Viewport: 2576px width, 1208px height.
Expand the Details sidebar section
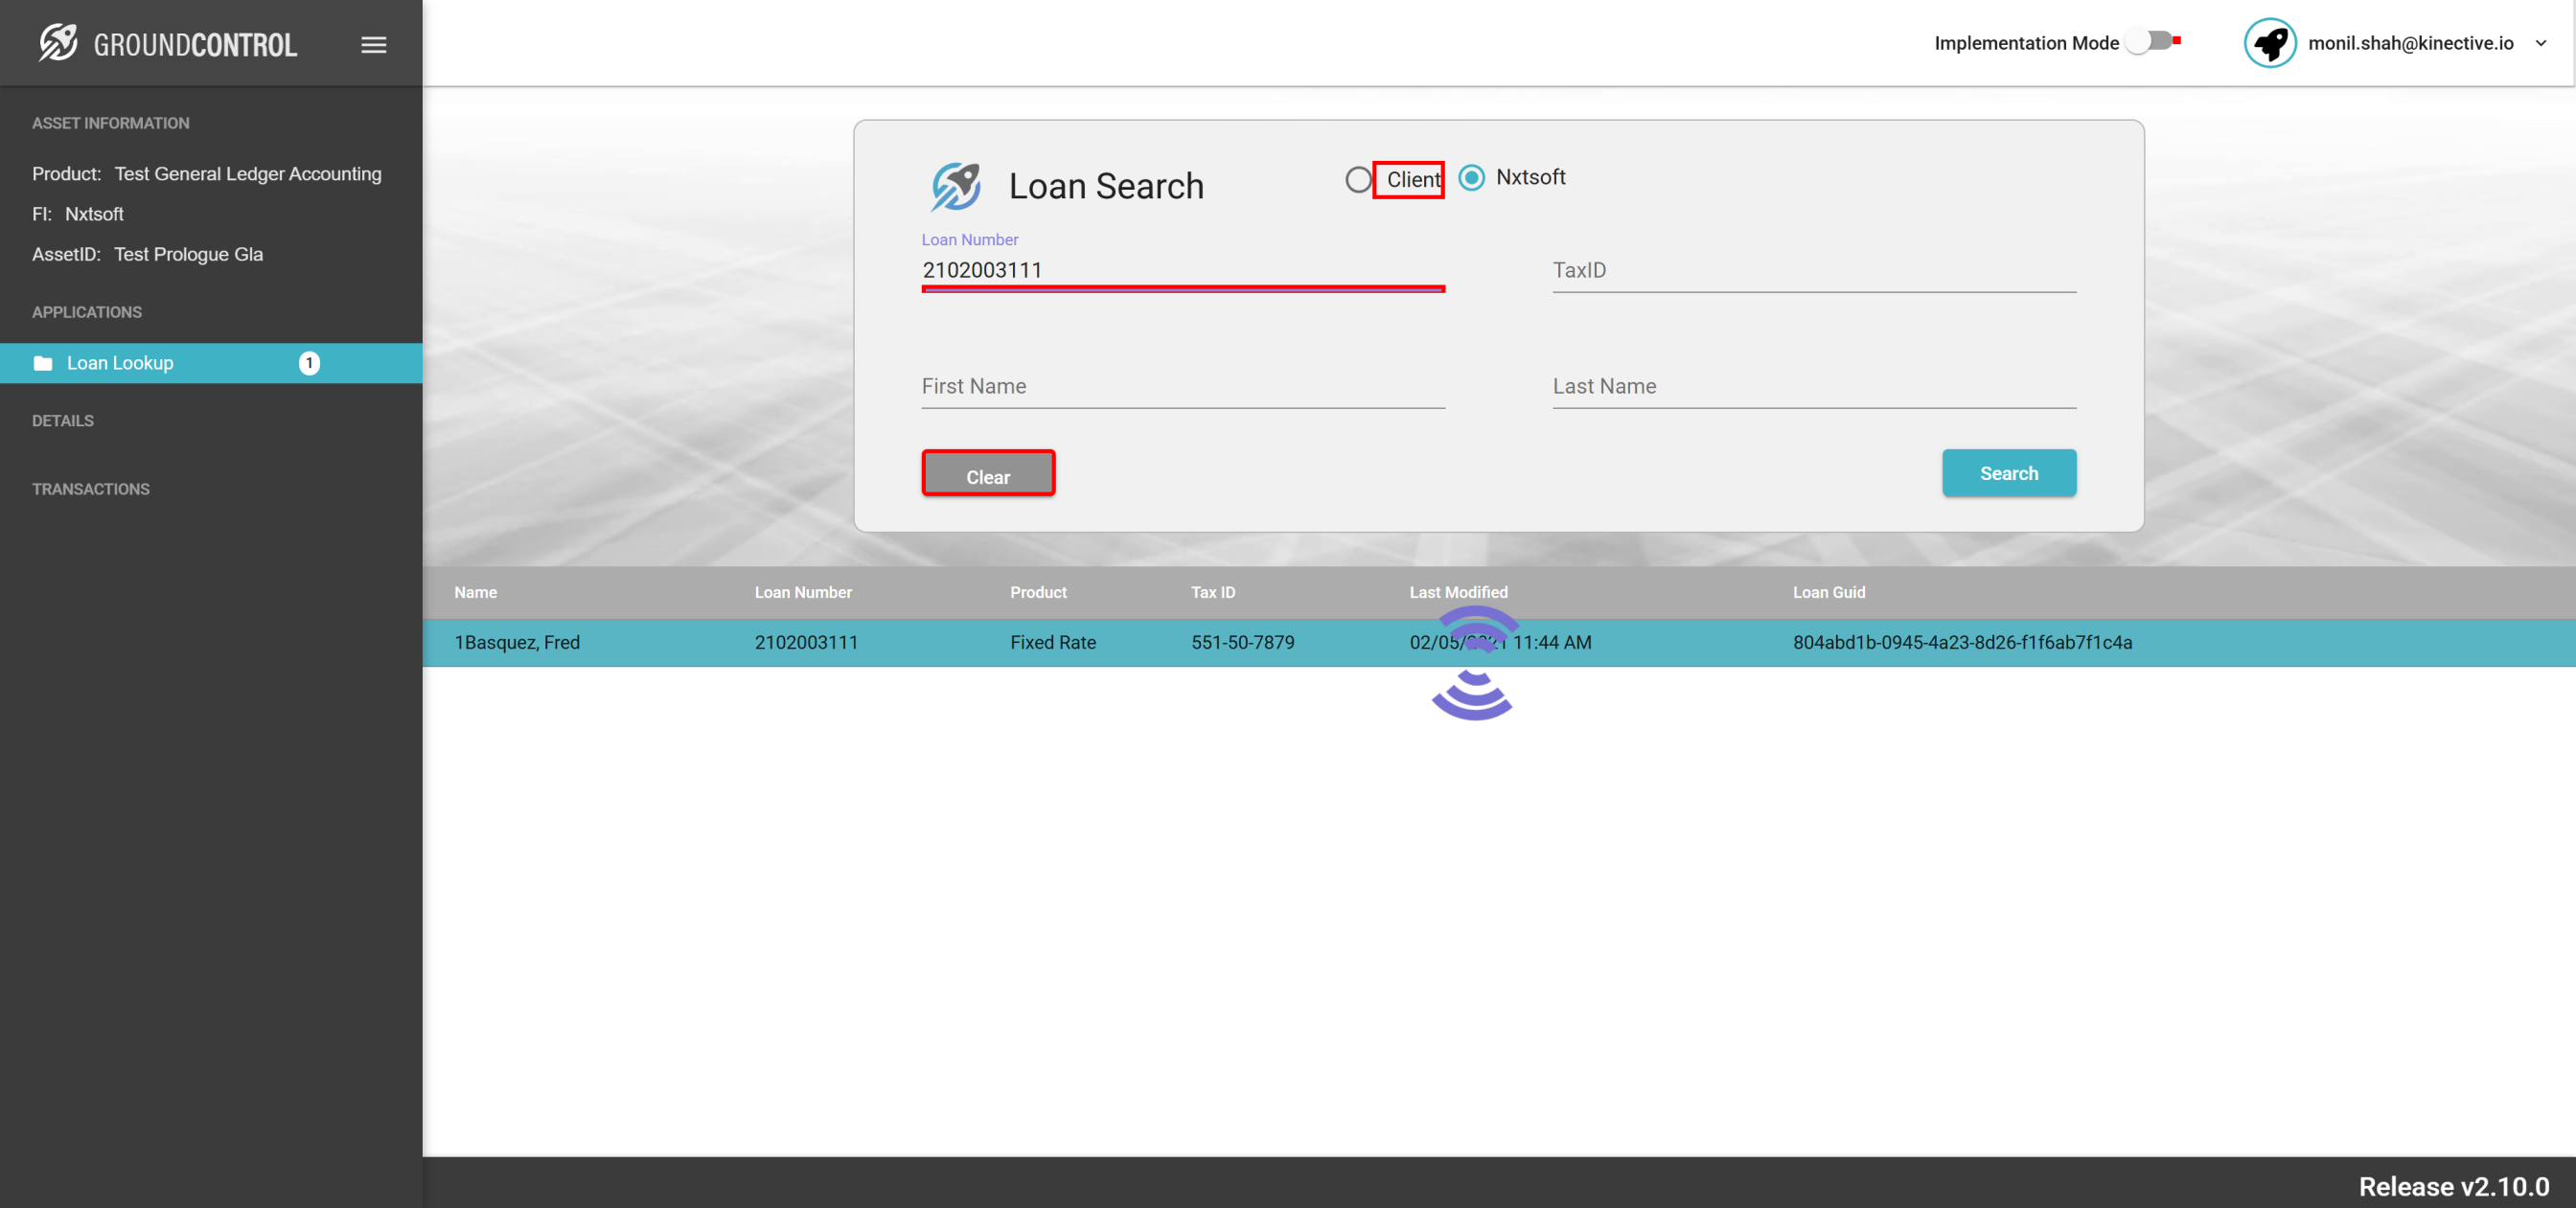click(x=63, y=421)
